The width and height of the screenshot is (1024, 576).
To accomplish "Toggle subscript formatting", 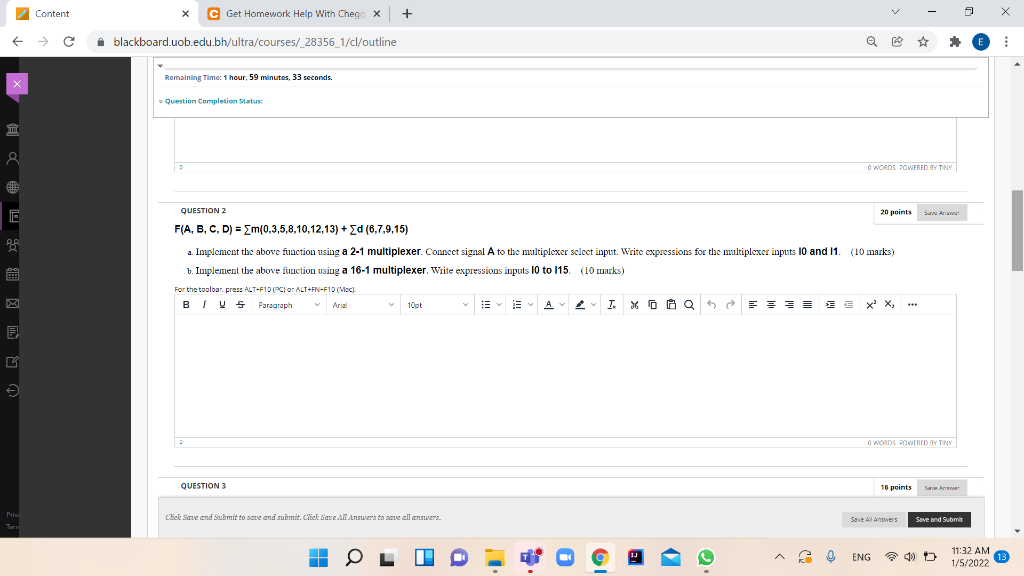I will (x=889, y=304).
